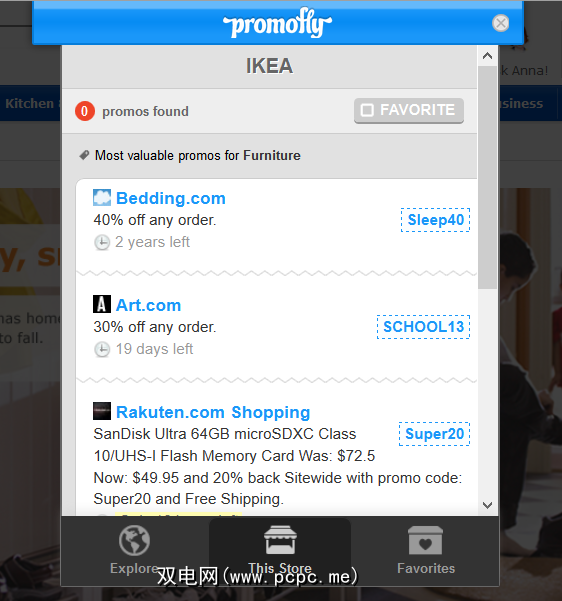This screenshot has width=562, height=601.
Task: Open the Bedding.com store link
Action: click(x=171, y=198)
